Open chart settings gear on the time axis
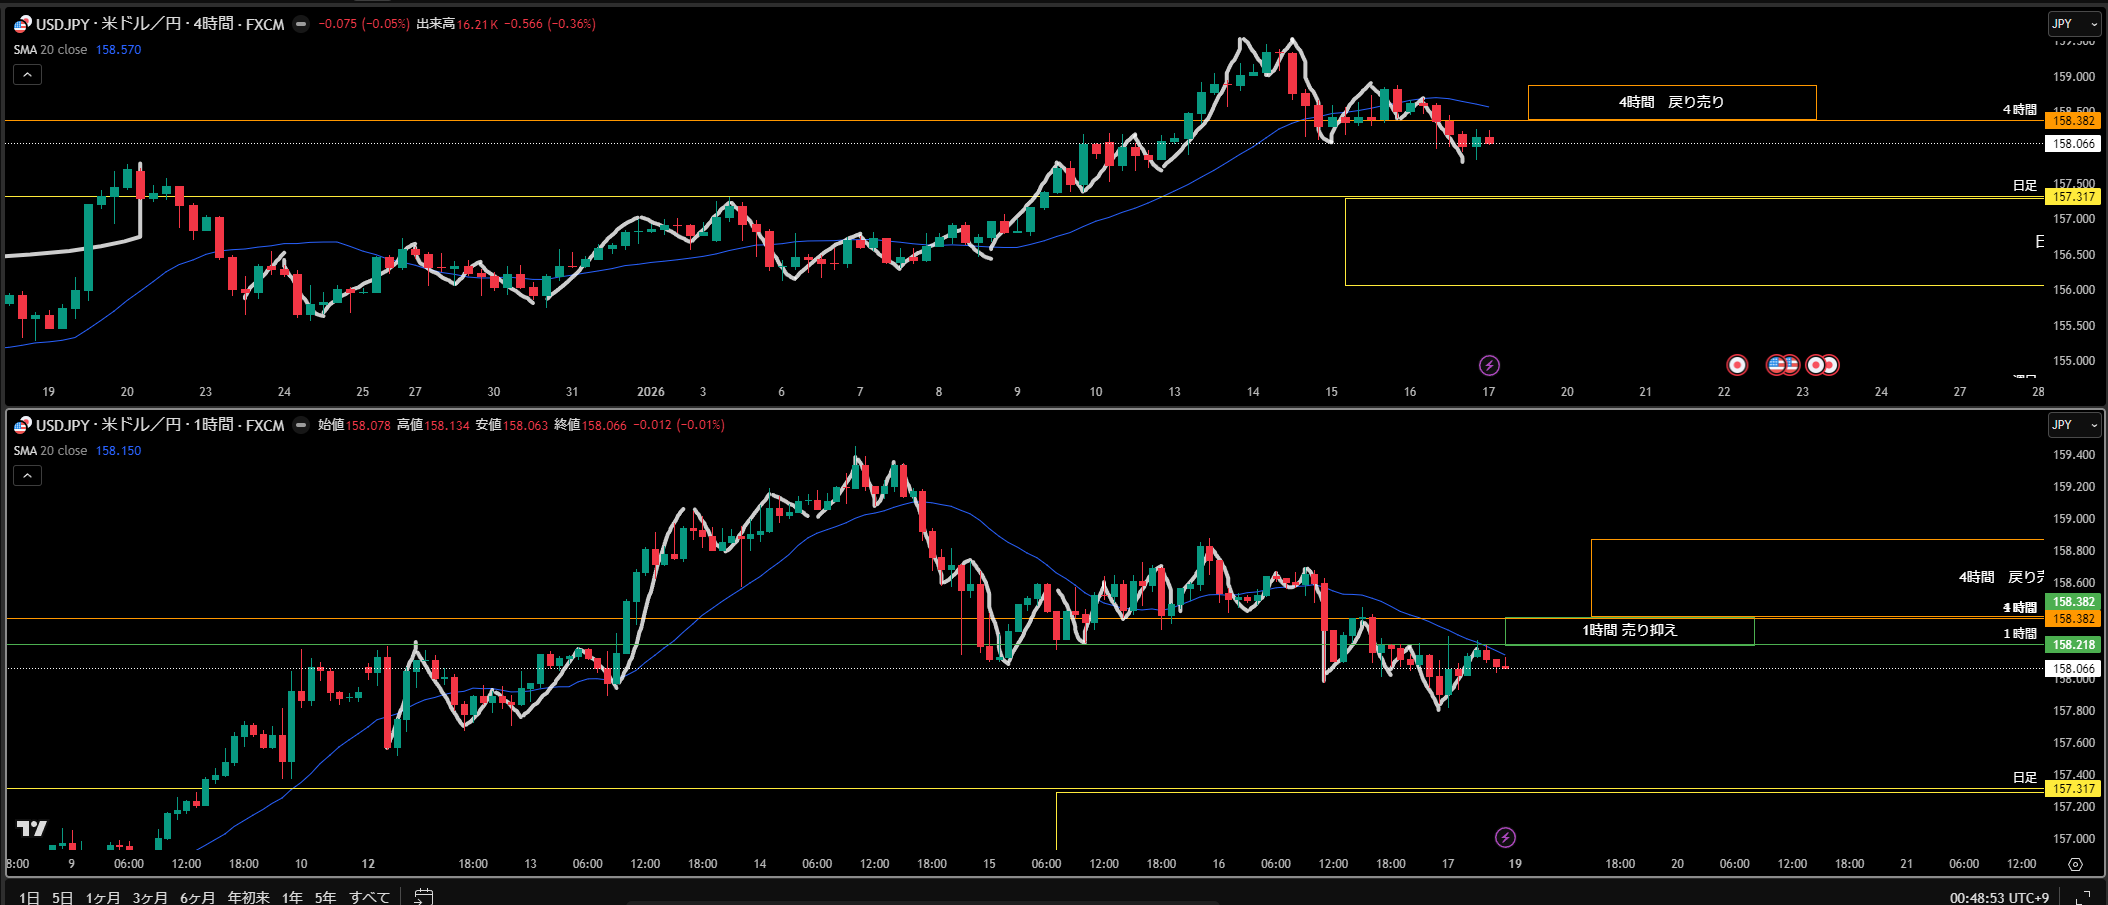Screen dimensions: 2108x905 tap(2075, 864)
